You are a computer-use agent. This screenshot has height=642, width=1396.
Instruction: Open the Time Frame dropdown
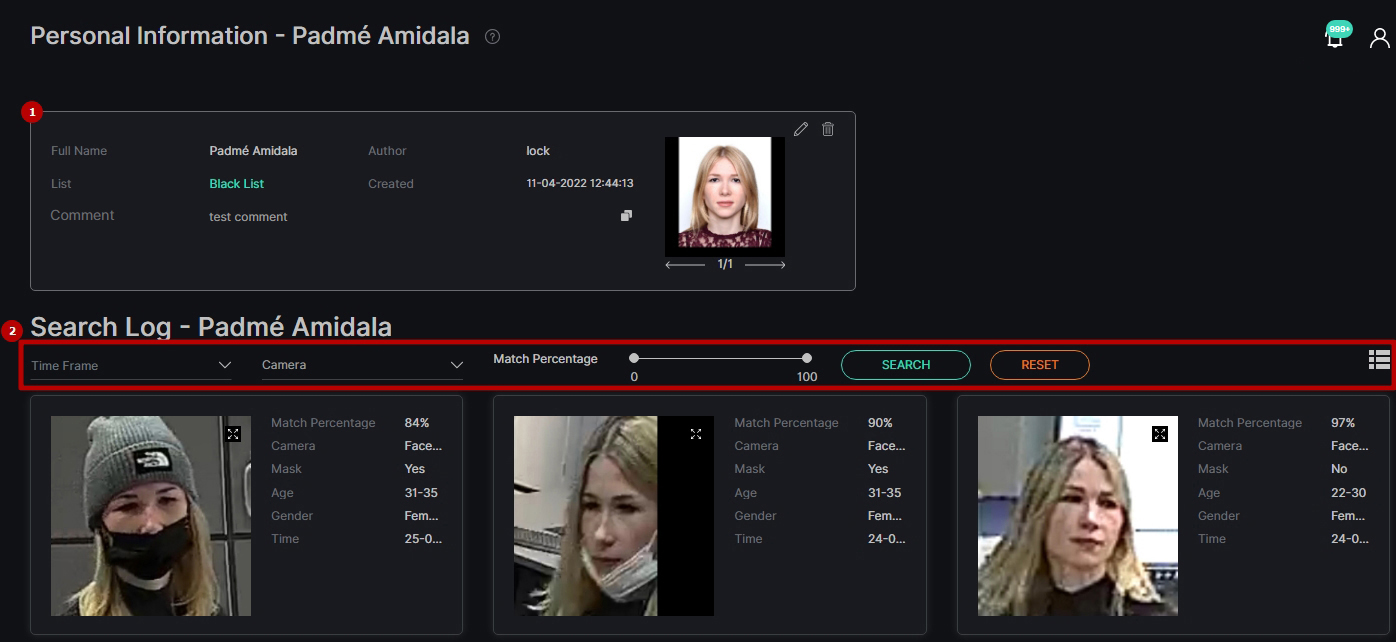tap(131, 366)
